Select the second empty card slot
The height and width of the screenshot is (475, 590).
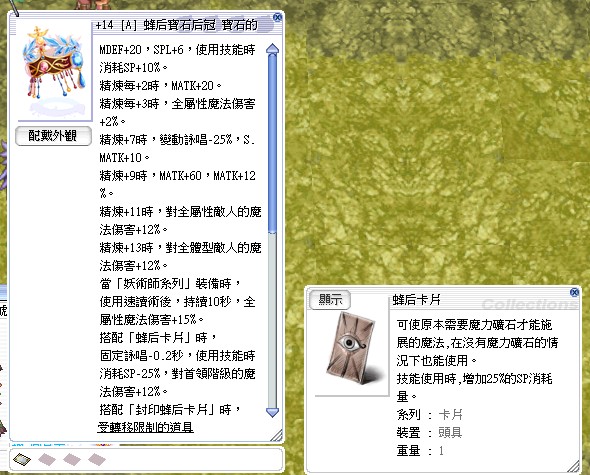click(47, 459)
